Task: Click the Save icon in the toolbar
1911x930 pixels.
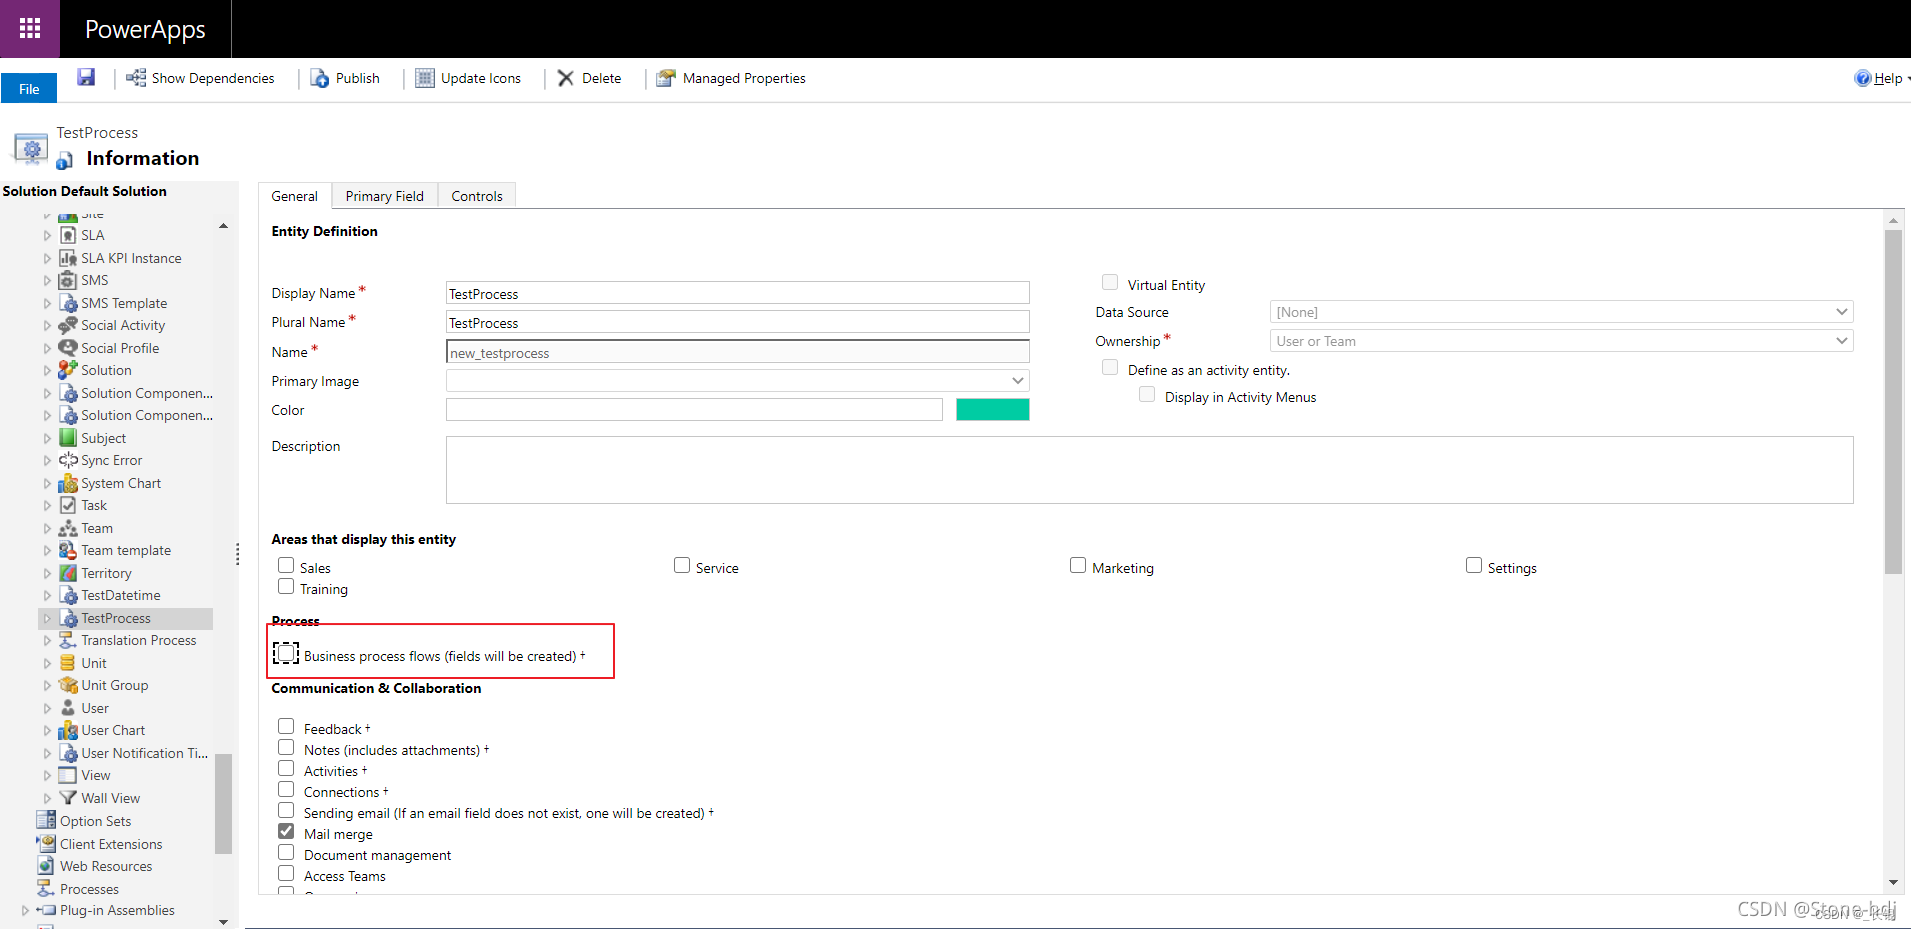Action: 86,77
